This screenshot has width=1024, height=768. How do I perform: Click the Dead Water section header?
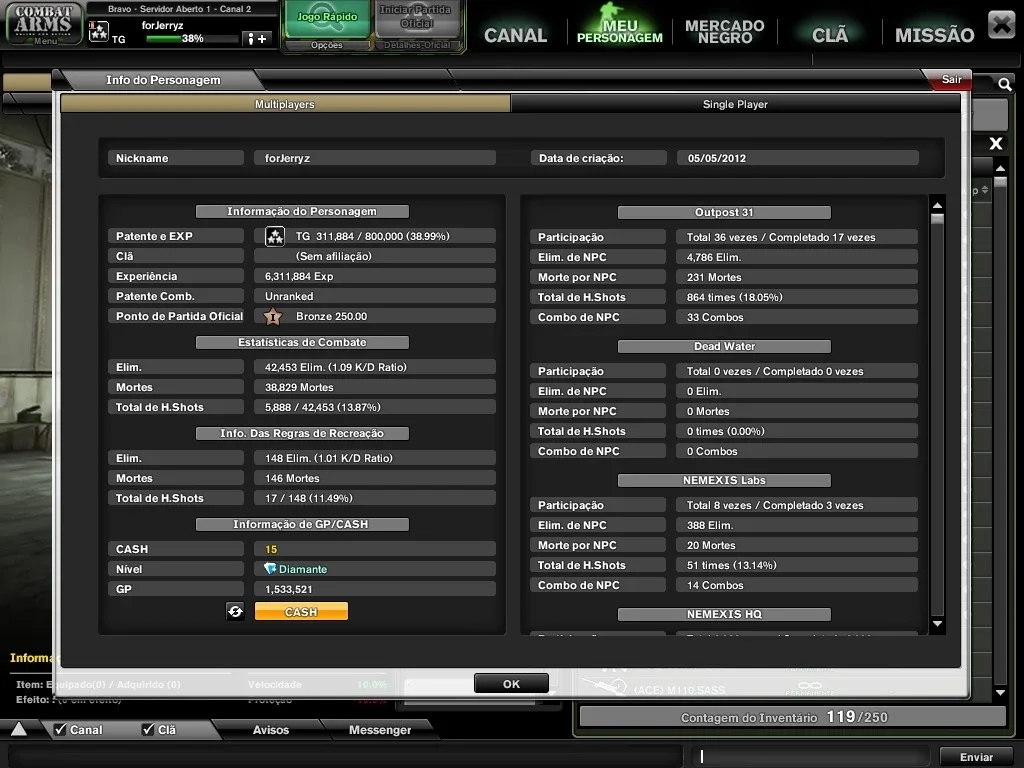tap(724, 346)
